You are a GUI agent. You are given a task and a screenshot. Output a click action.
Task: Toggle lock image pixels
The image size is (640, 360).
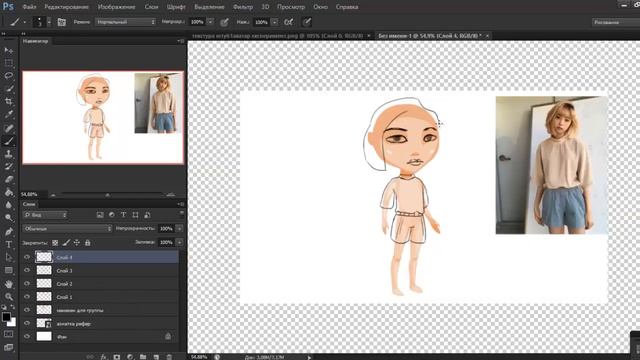[66, 242]
